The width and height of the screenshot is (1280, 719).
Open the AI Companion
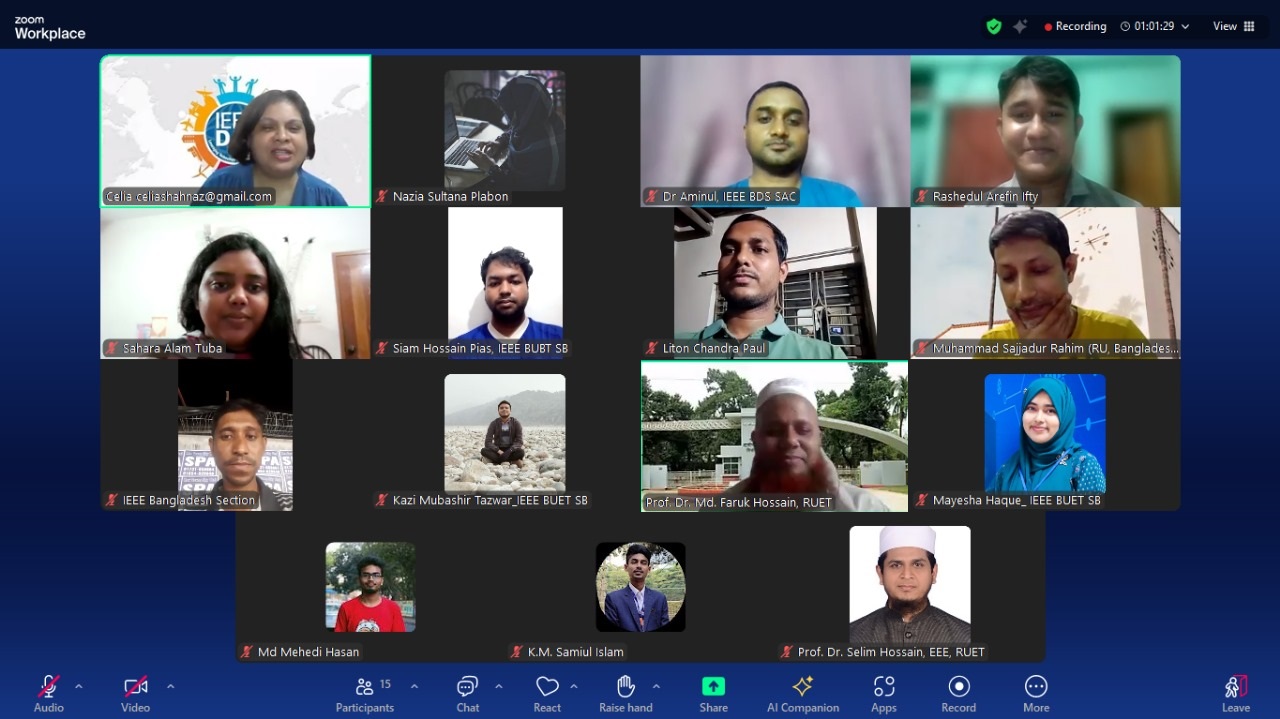coord(803,694)
